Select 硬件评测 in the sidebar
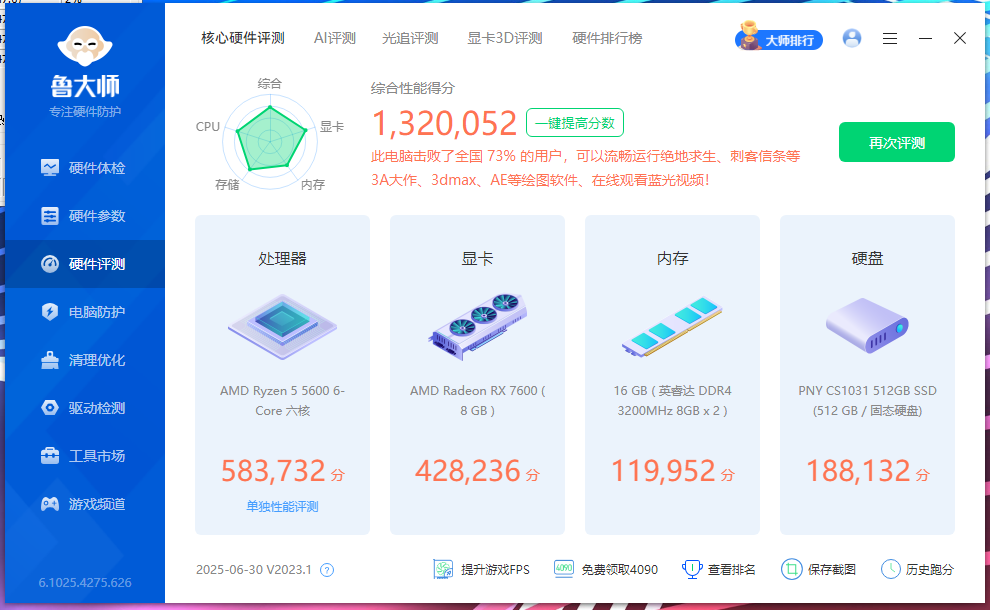The image size is (990, 610). tap(85, 264)
